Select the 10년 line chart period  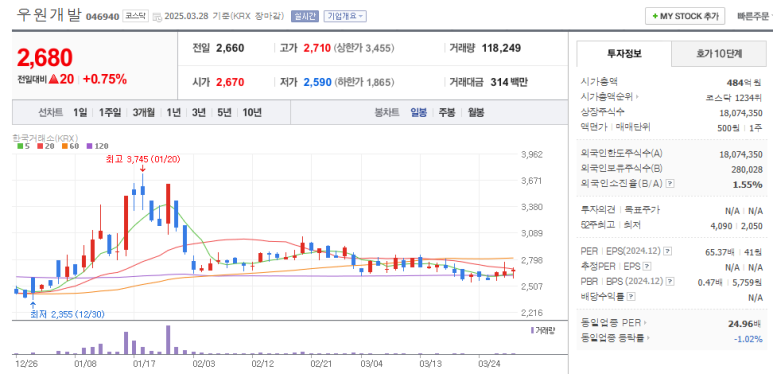tap(252, 112)
